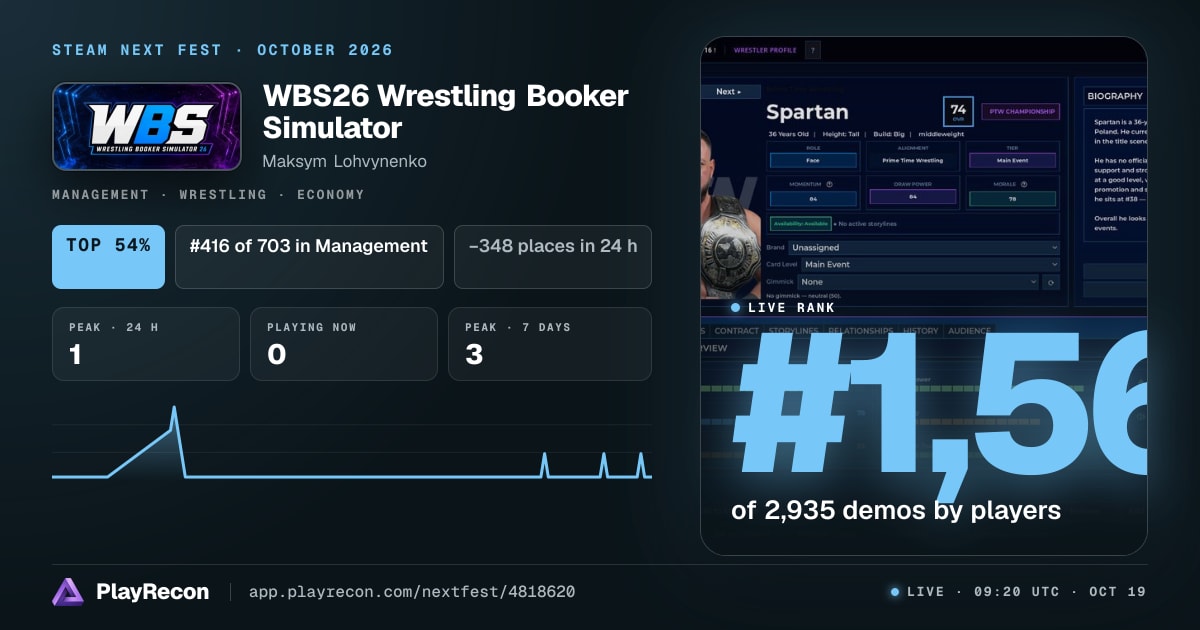
Task: Click the PlayRecon brand name
Action: (x=153, y=592)
